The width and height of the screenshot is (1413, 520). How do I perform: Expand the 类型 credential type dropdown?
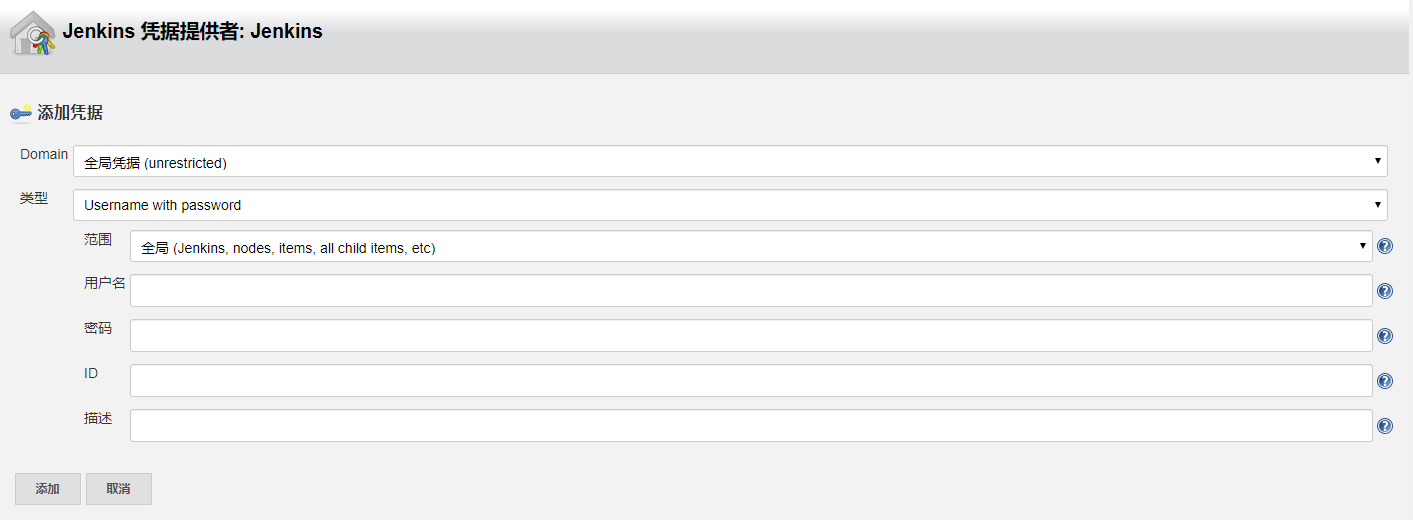point(730,205)
